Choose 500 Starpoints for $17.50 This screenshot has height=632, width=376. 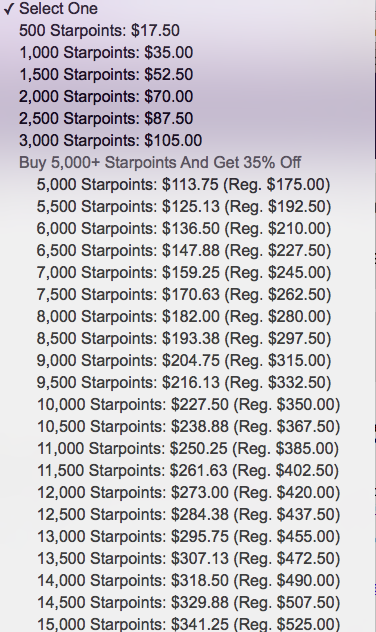point(187,31)
